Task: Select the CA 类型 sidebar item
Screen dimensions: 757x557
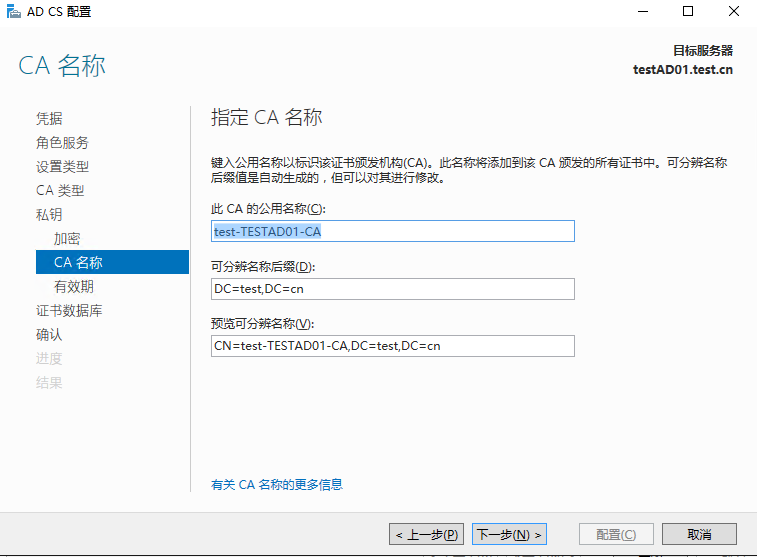Action: (x=60, y=191)
